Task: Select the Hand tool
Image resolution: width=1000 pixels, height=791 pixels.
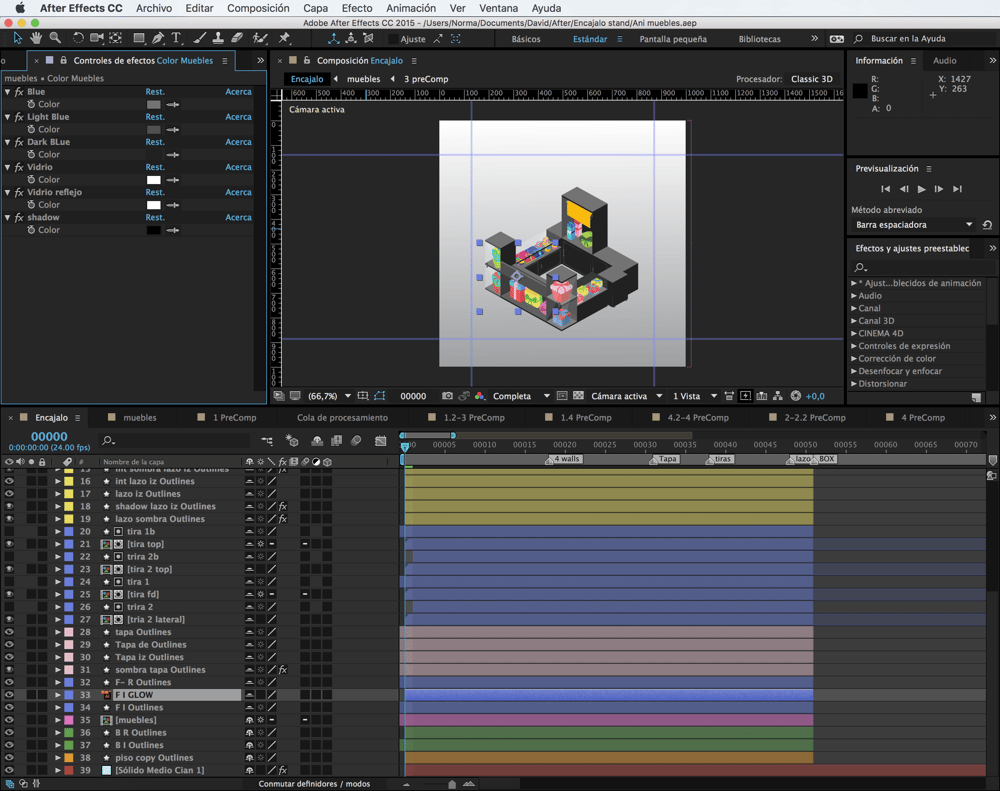Action: pos(36,38)
